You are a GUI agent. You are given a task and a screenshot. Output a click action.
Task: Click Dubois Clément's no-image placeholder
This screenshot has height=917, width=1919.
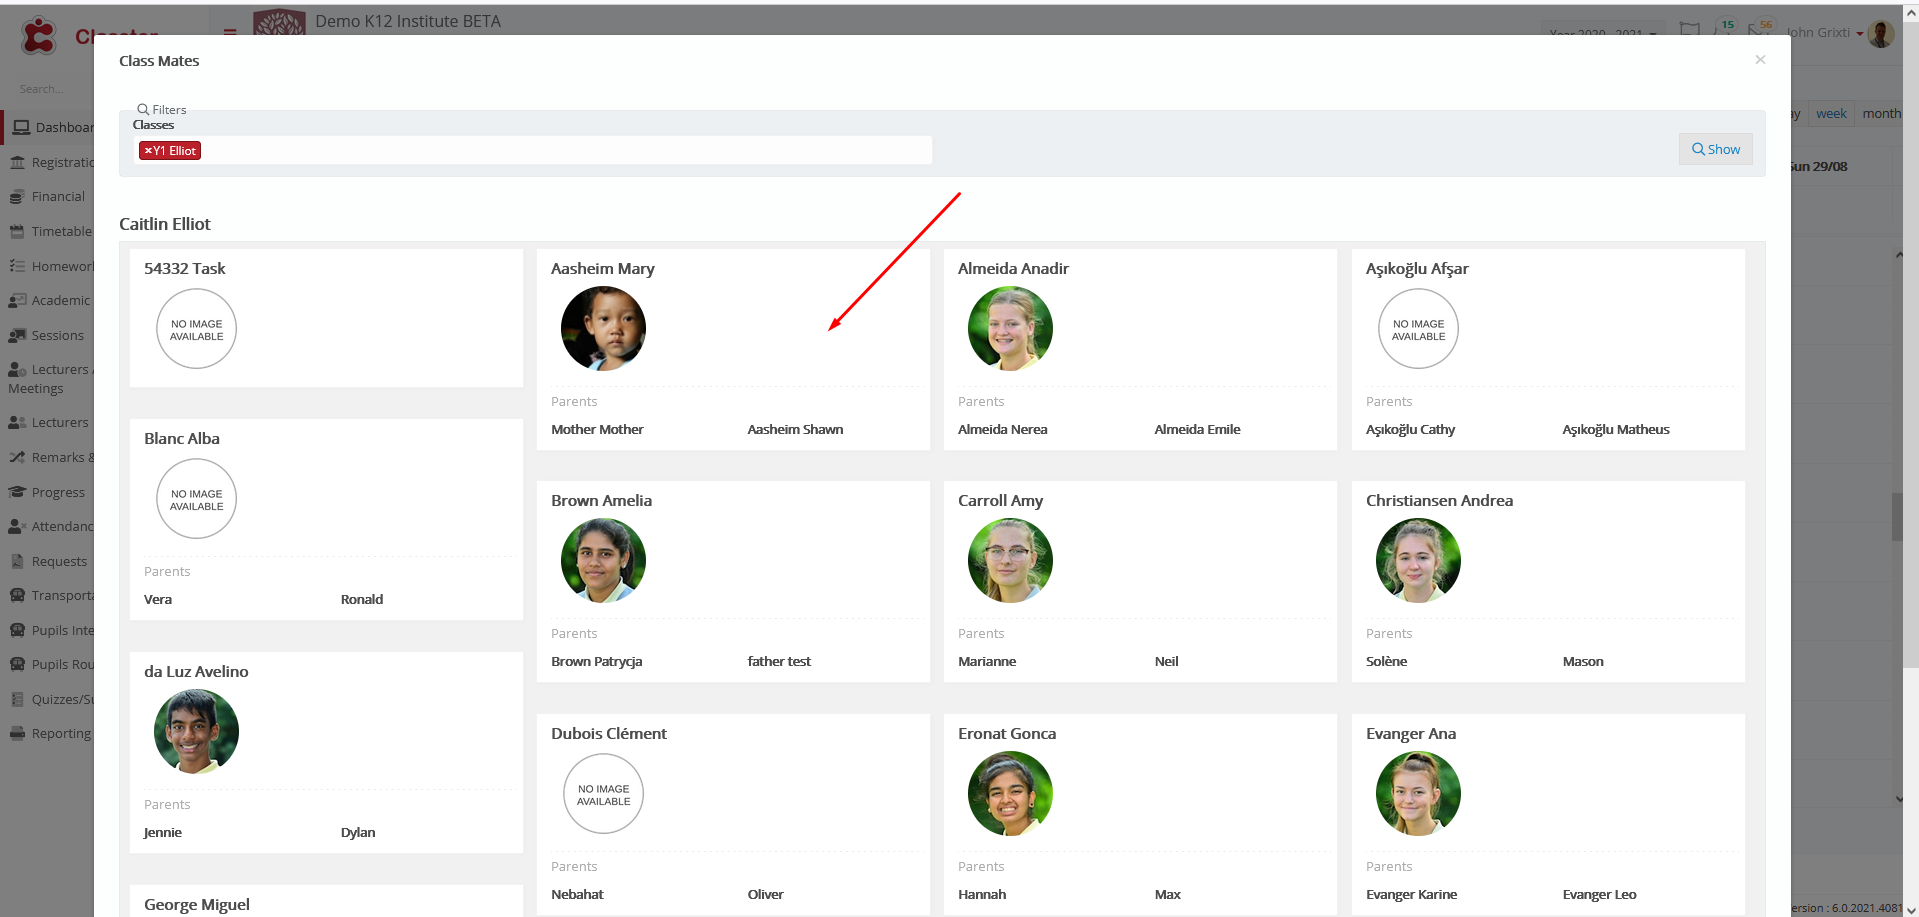tap(603, 794)
